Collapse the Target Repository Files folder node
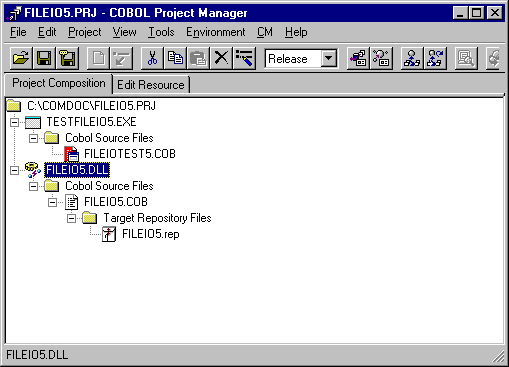Screen dimensions: 509x367 point(71,218)
